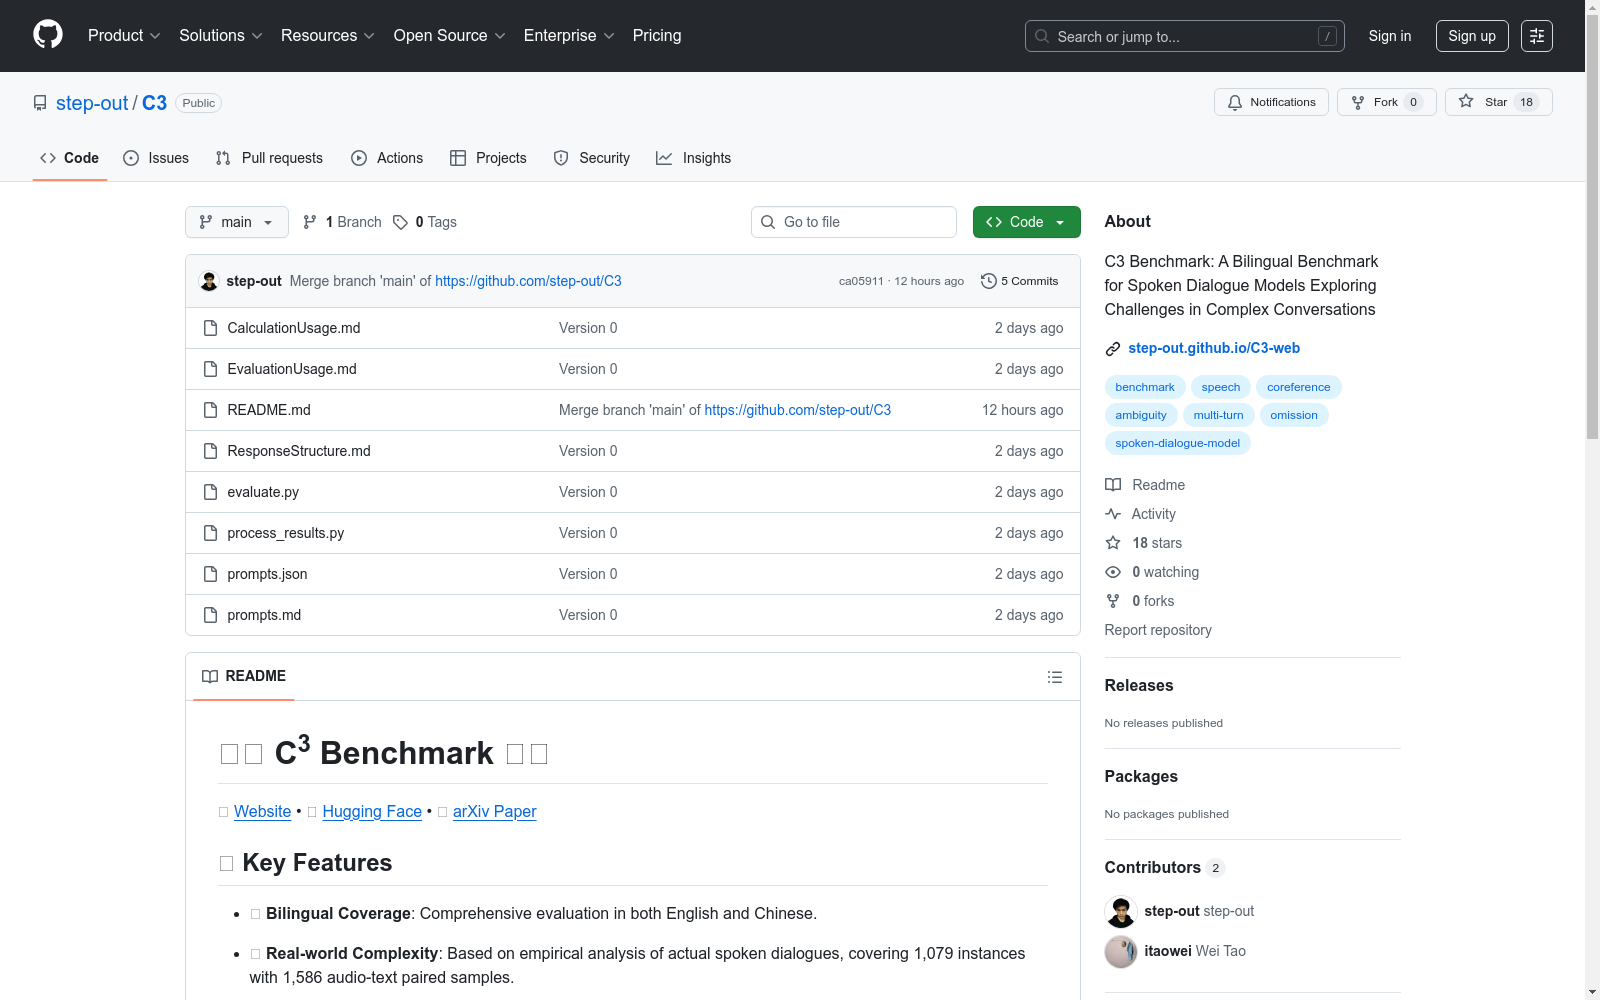Open the green Code dropdown button
This screenshot has height=1000, width=1600.
1026,222
